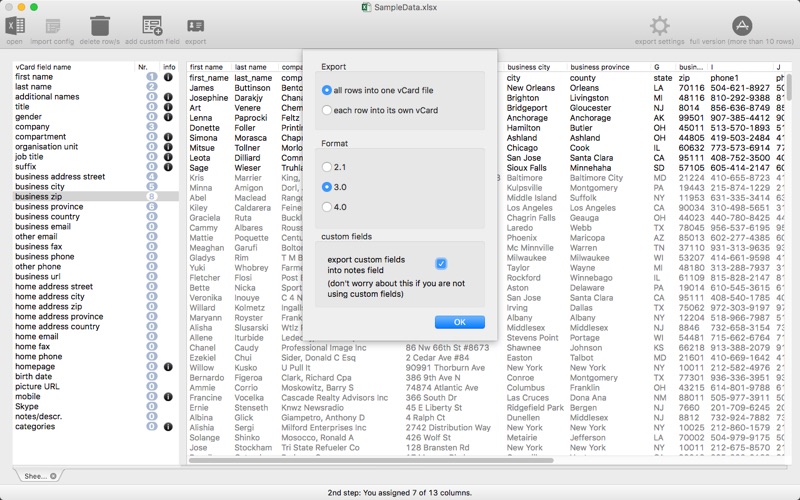Select 'all rows into one vCard file'
The height and width of the screenshot is (500, 800).
pyautogui.click(x=327, y=90)
